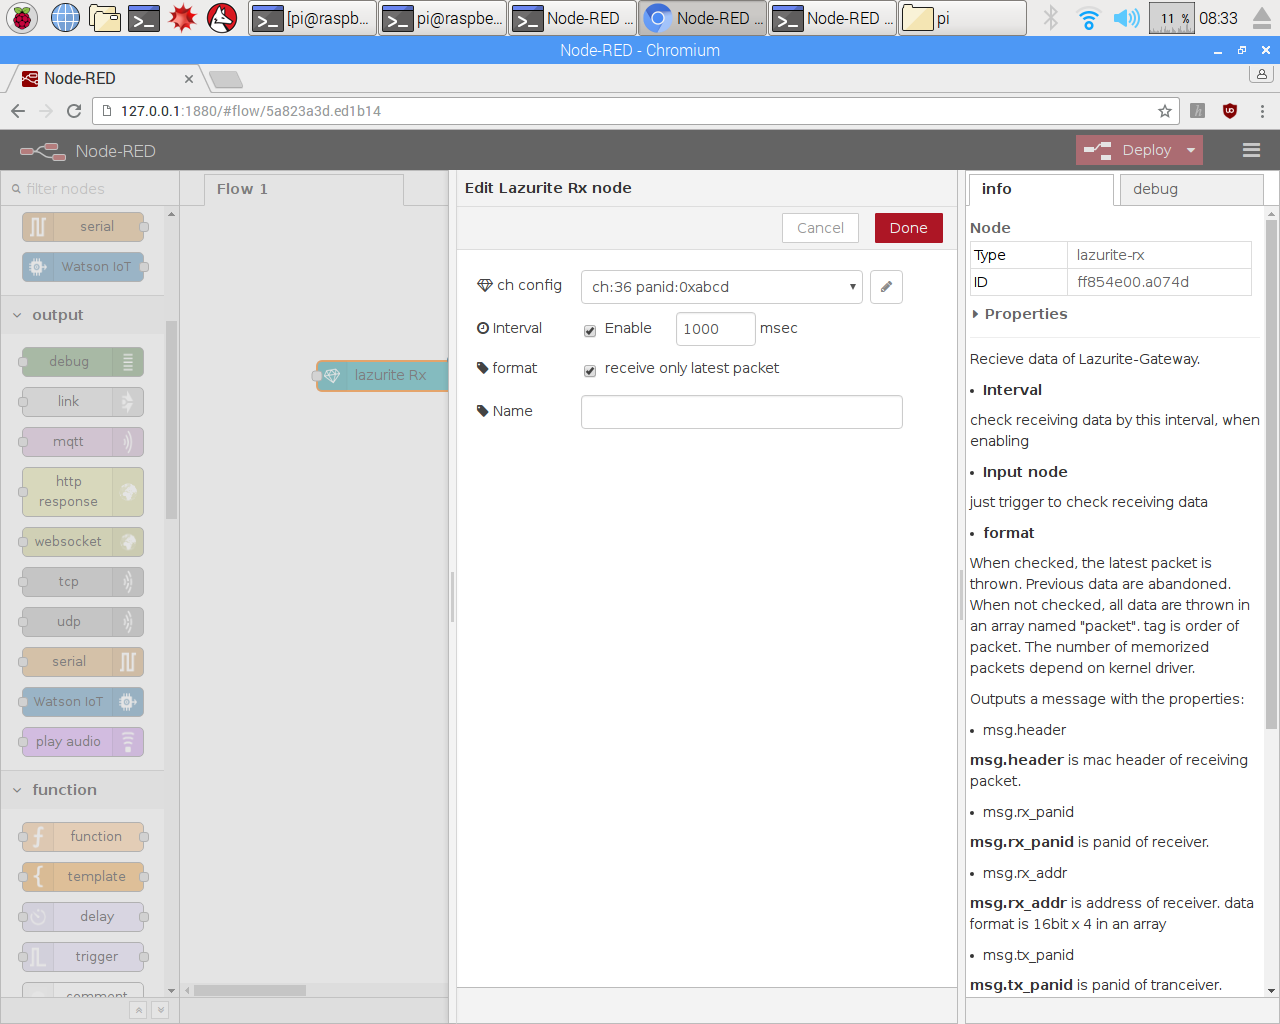The height and width of the screenshot is (1024, 1280).
Task: Click the Cancel button
Action: click(820, 228)
